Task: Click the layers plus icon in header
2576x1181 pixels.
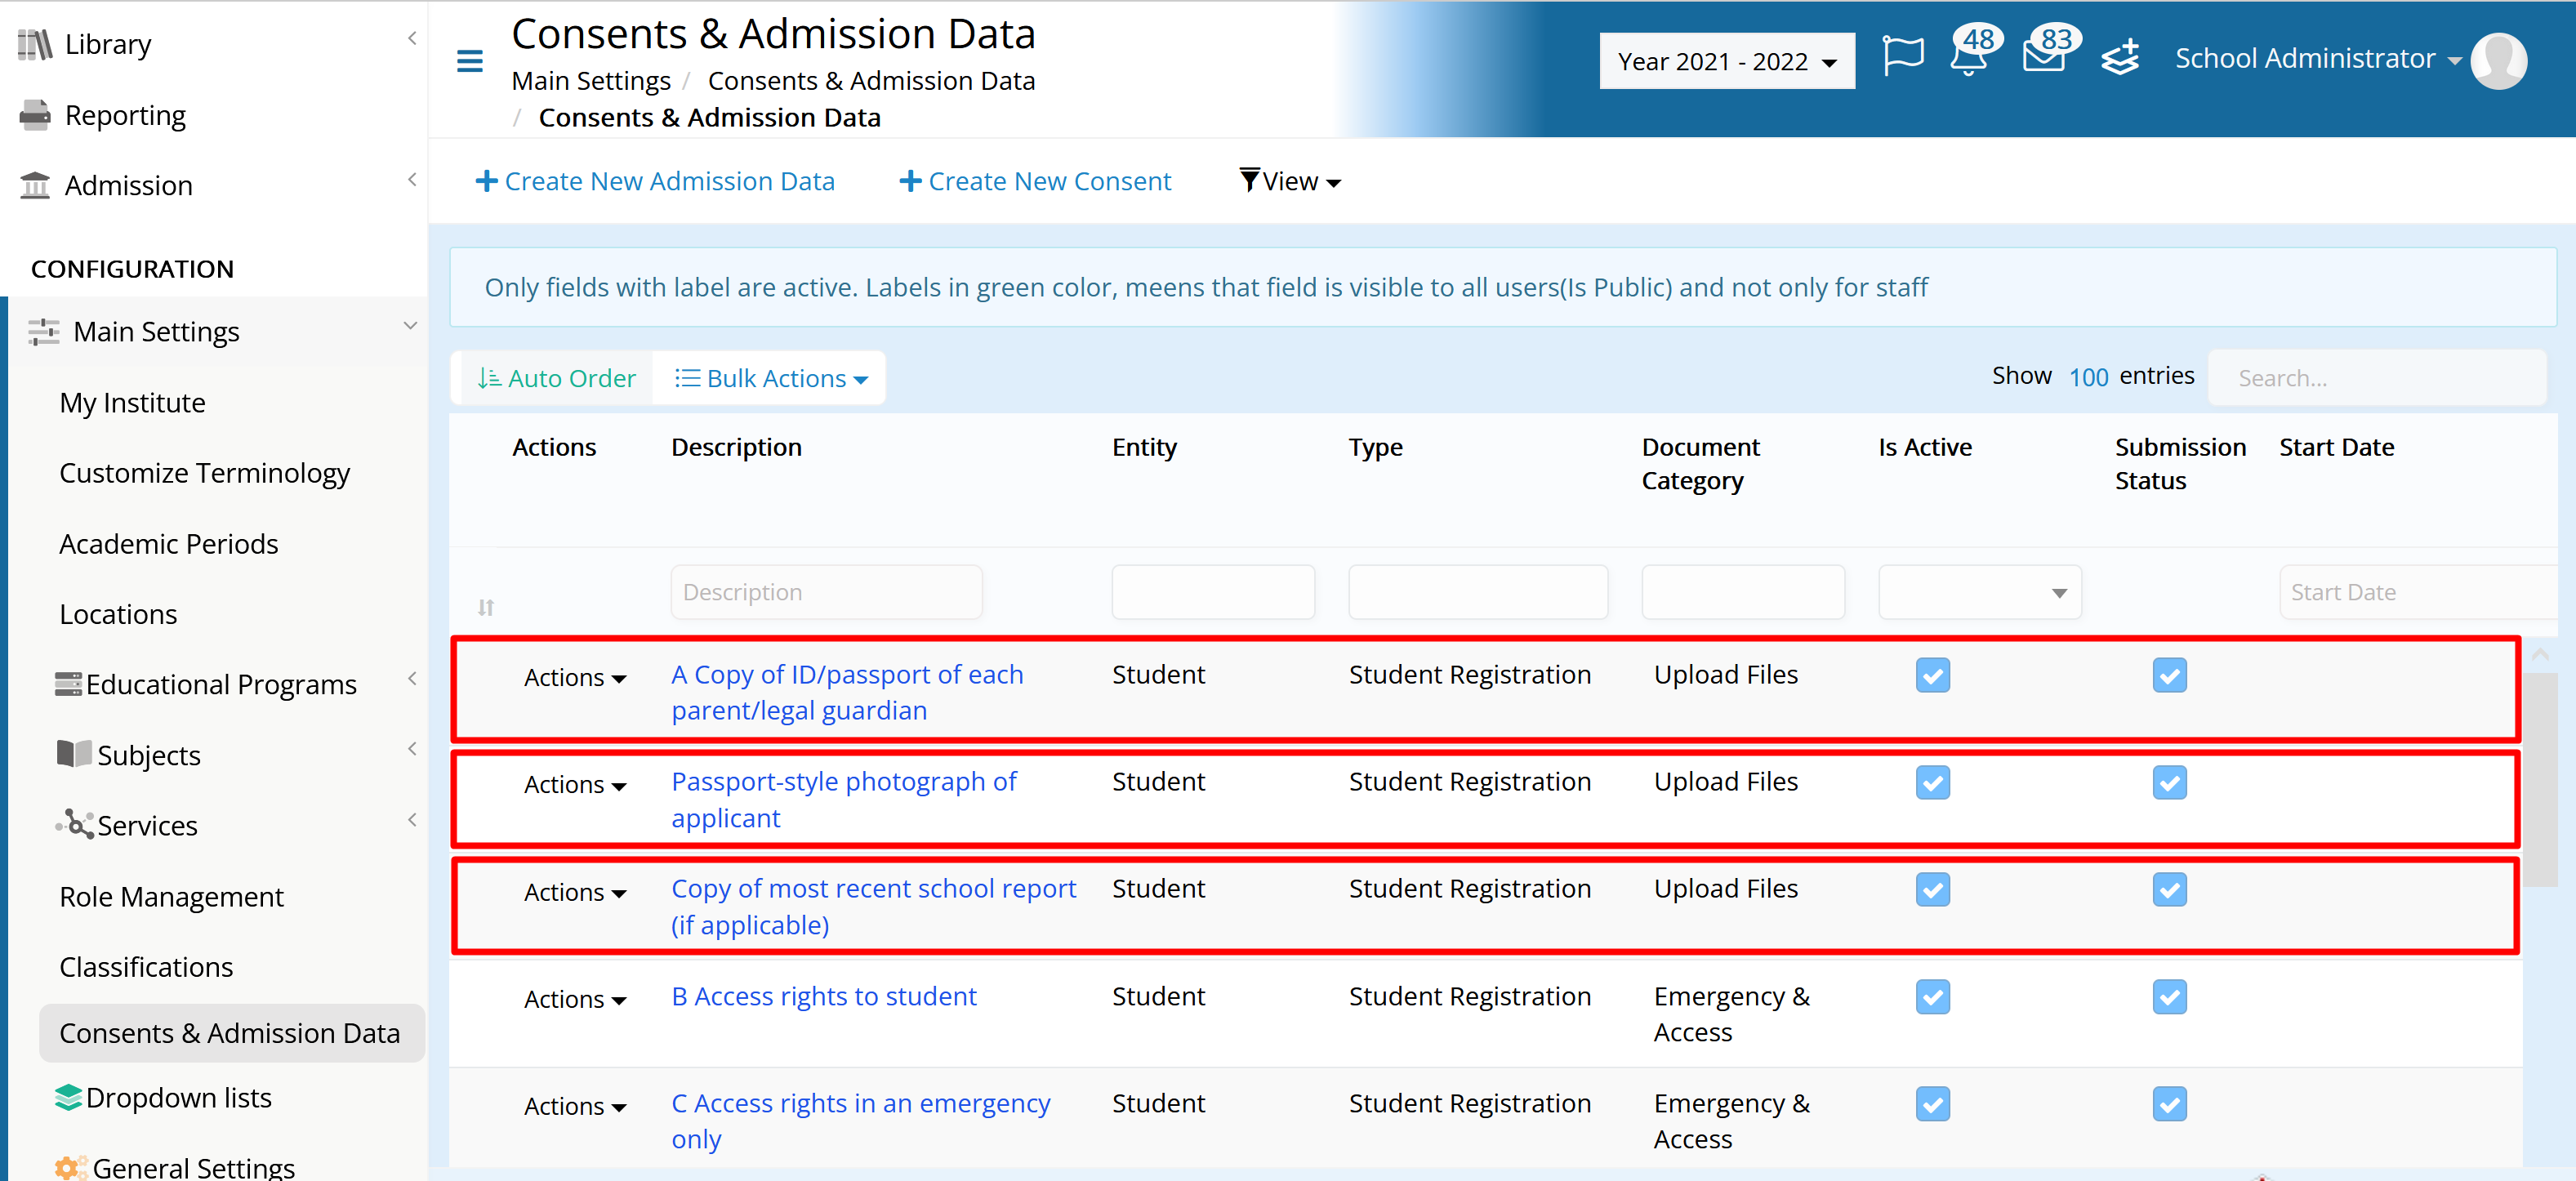Action: coord(2120,57)
